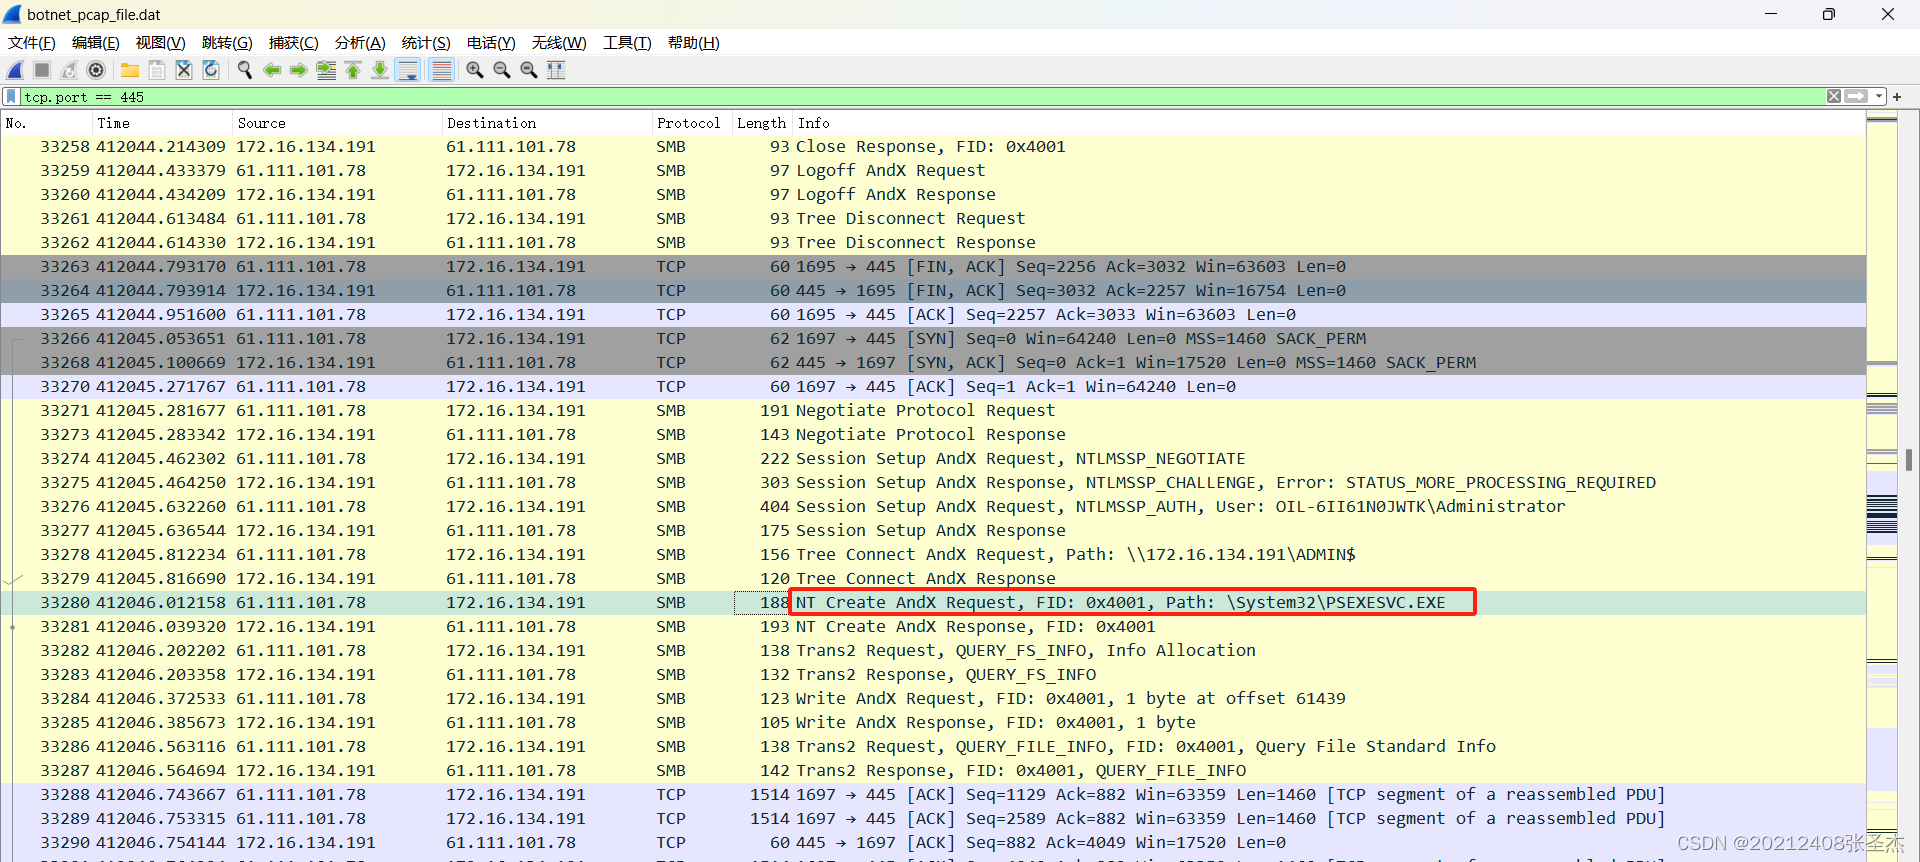Find a packet with magnifier icon
This screenshot has width=1920, height=862.
pos(245,70)
